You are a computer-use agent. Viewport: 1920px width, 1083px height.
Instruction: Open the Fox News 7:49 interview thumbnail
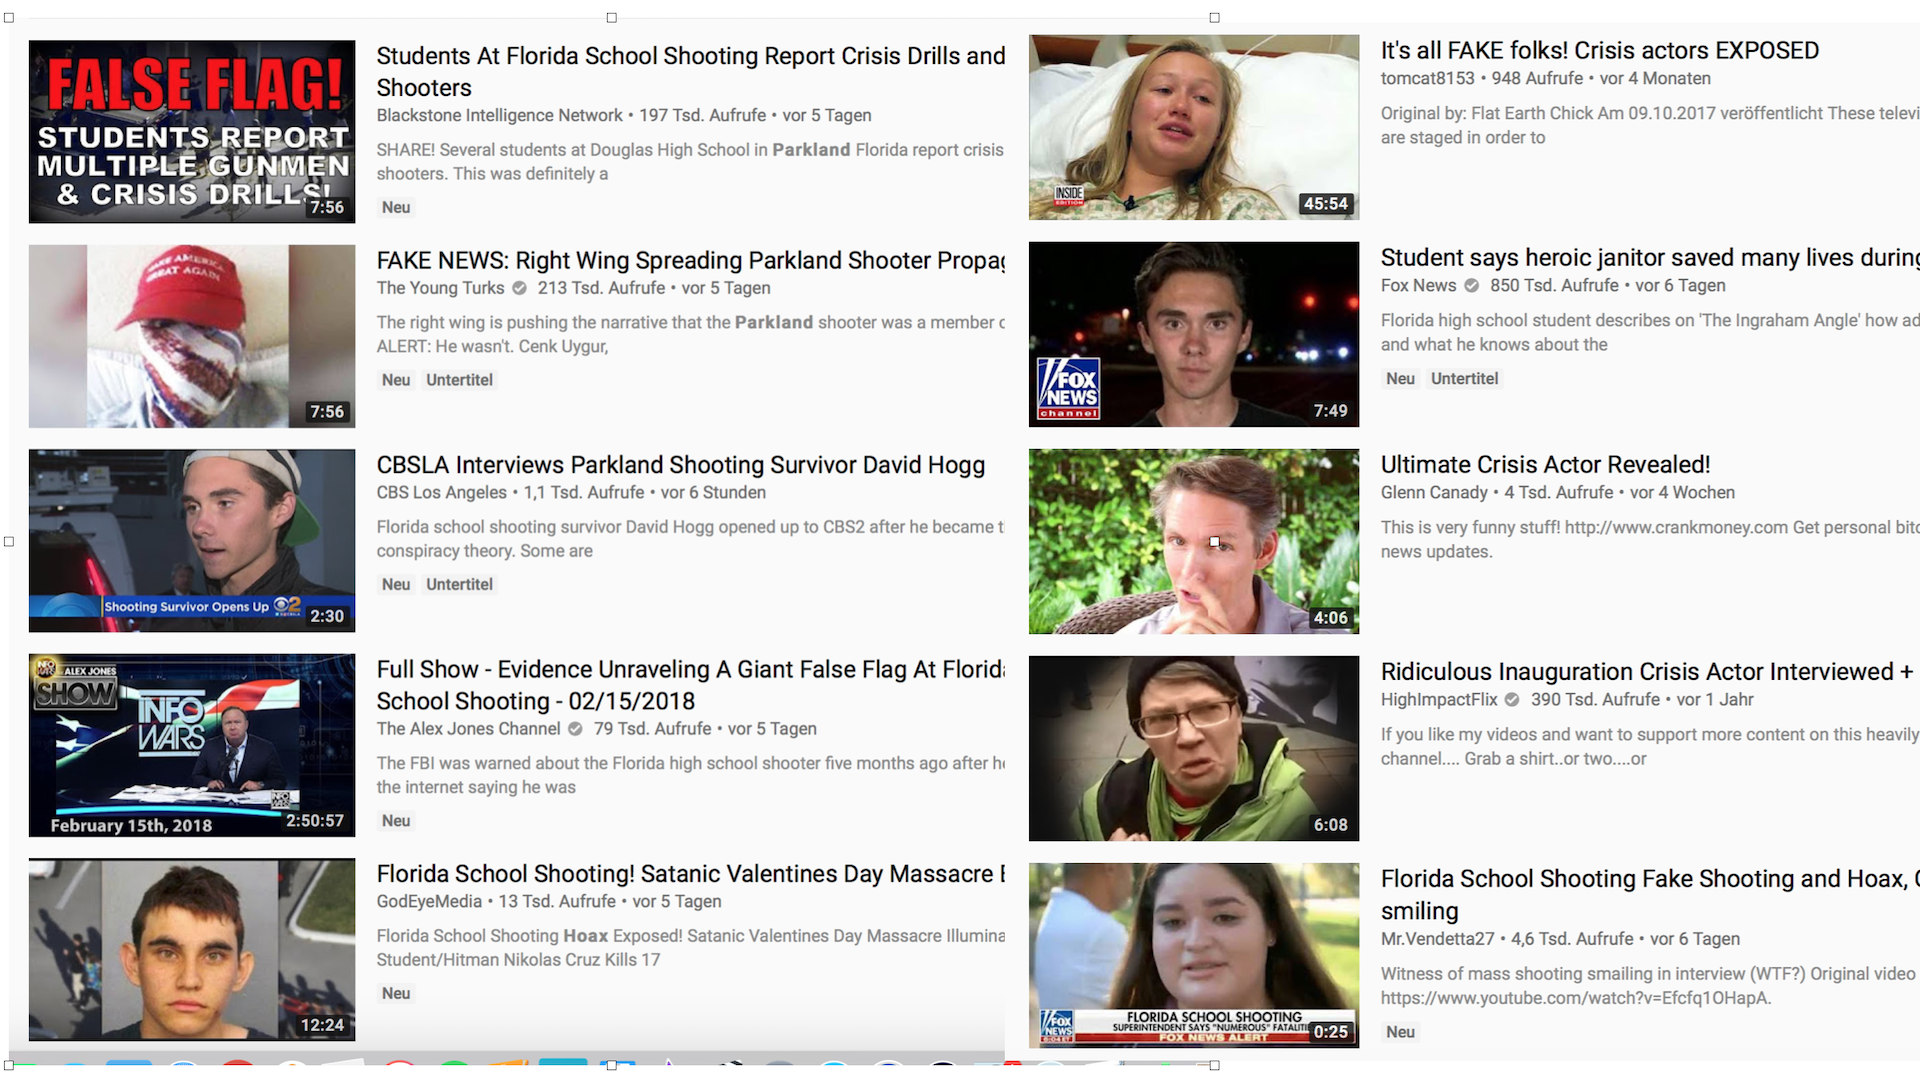pyautogui.click(x=1194, y=334)
